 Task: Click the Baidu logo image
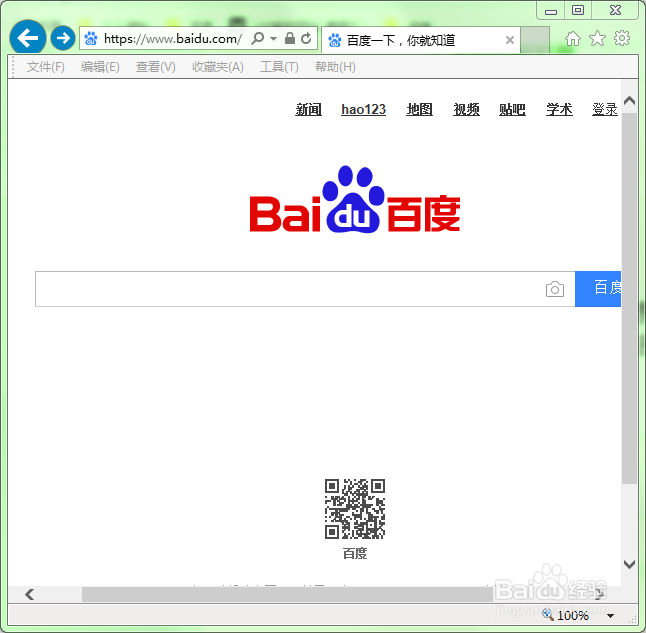coord(355,199)
